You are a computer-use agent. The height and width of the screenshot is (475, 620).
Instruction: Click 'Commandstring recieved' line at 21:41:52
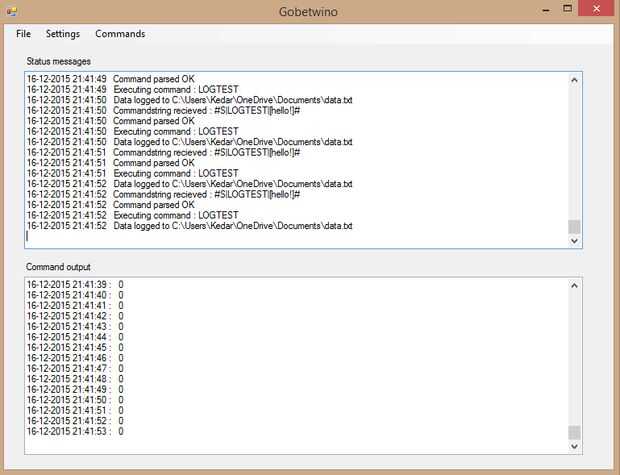pyautogui.click(x=163, y=194)
